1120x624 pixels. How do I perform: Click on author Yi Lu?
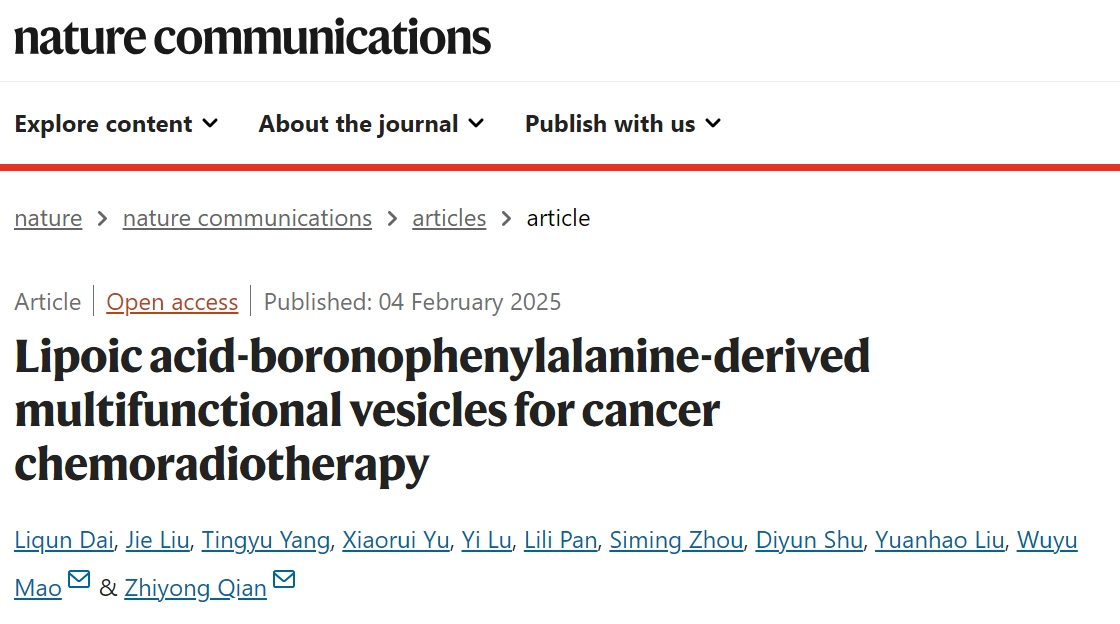[x=487, y=541]
